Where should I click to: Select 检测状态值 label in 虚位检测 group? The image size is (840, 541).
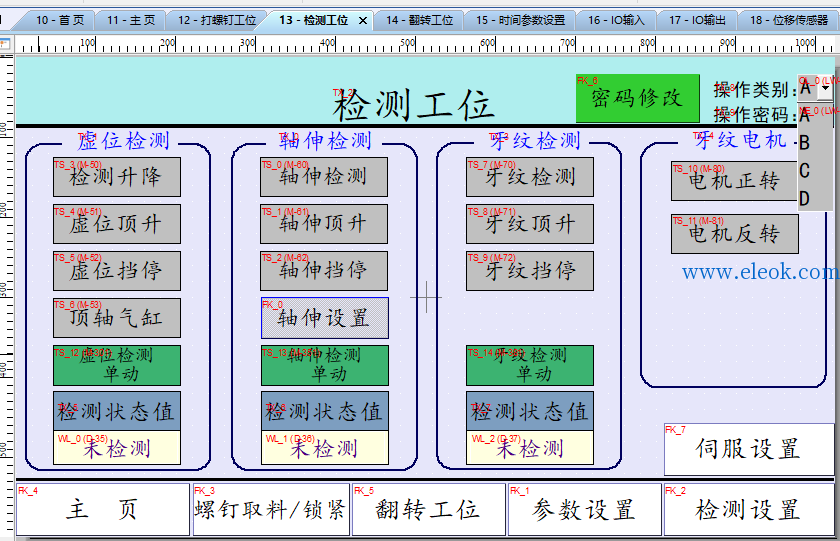pos(117,411)
